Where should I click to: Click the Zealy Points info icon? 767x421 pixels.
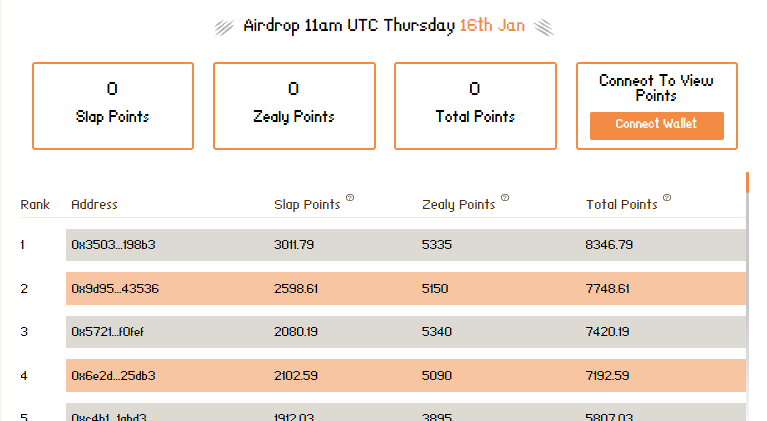click(505, 198)
